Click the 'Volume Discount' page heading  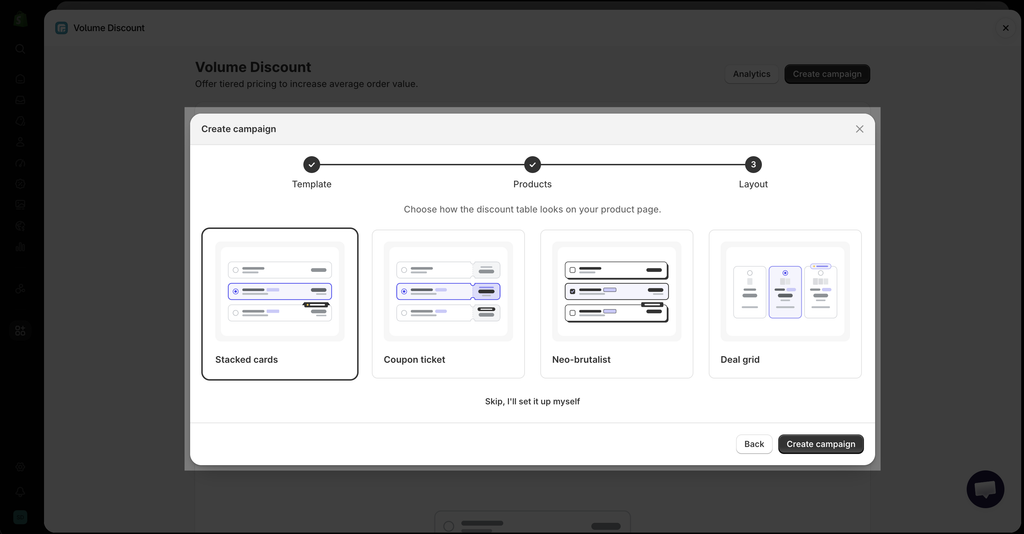pyautogui.click(x=253, y=67)
